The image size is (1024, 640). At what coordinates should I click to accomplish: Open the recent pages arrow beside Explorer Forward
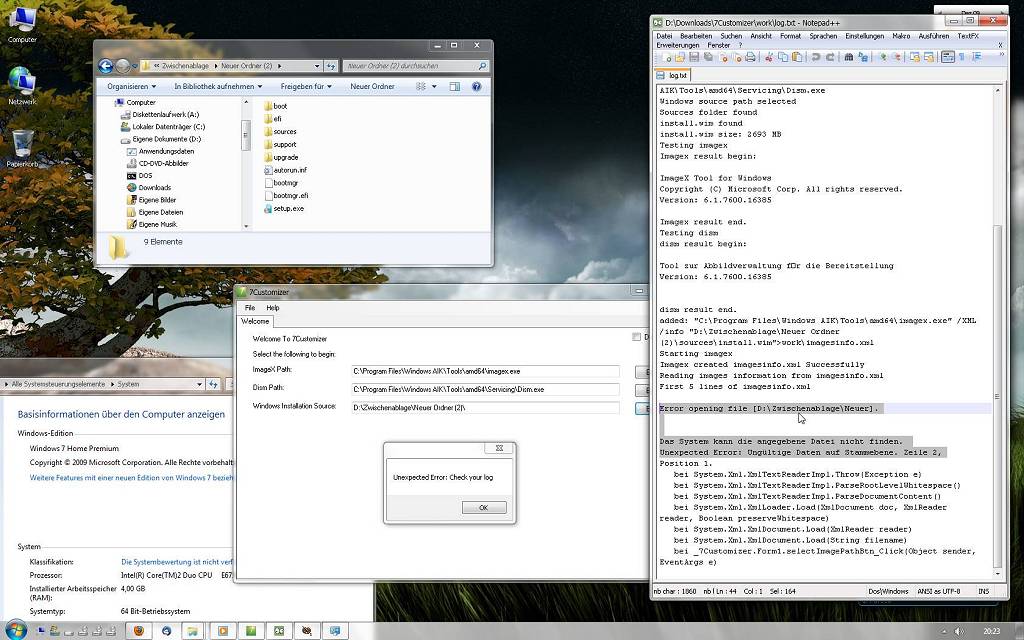[135, 66]
